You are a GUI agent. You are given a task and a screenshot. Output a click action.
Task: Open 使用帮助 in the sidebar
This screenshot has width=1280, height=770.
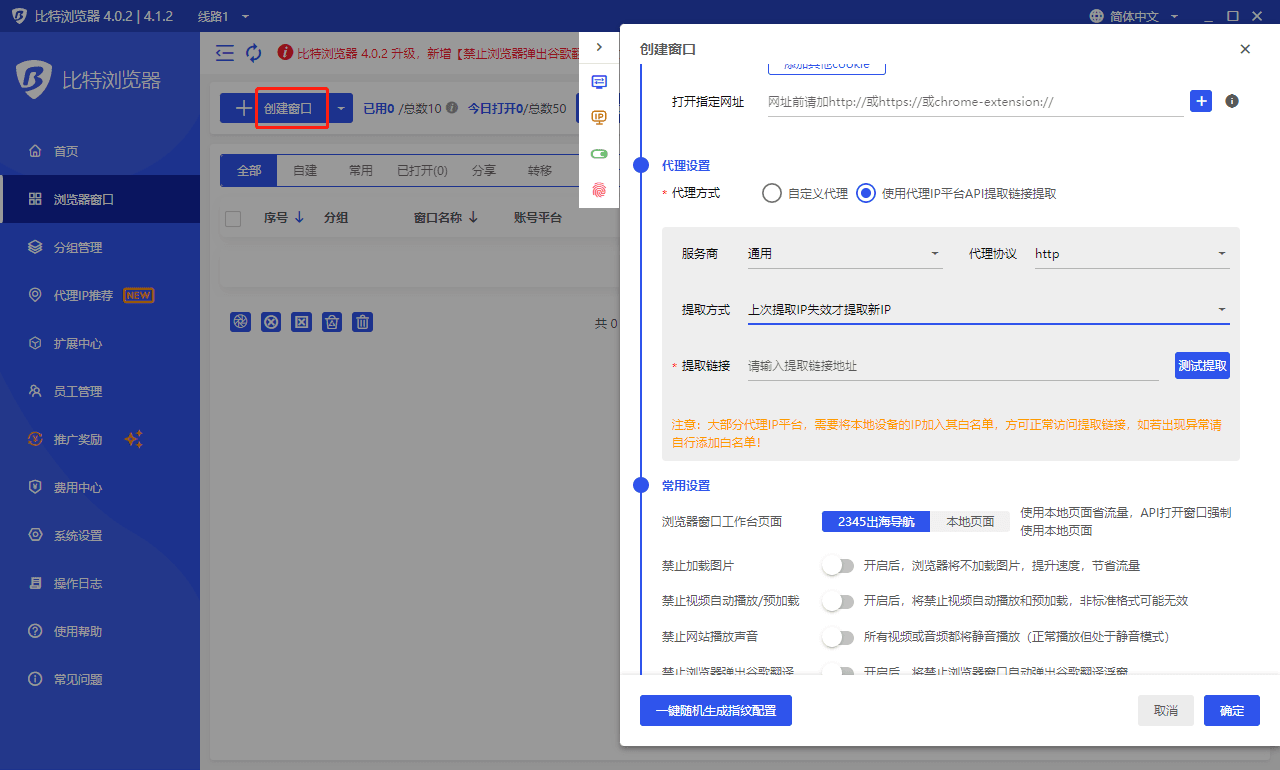click(100, 631)
